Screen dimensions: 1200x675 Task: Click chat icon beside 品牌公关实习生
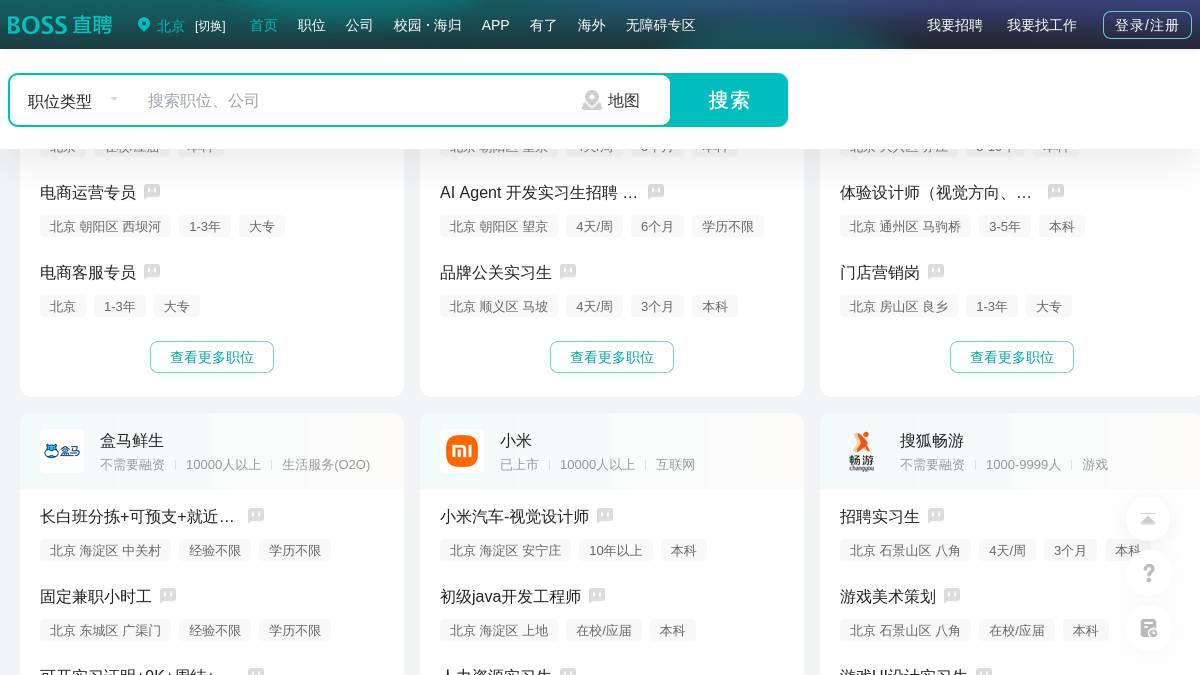[568, 272]
